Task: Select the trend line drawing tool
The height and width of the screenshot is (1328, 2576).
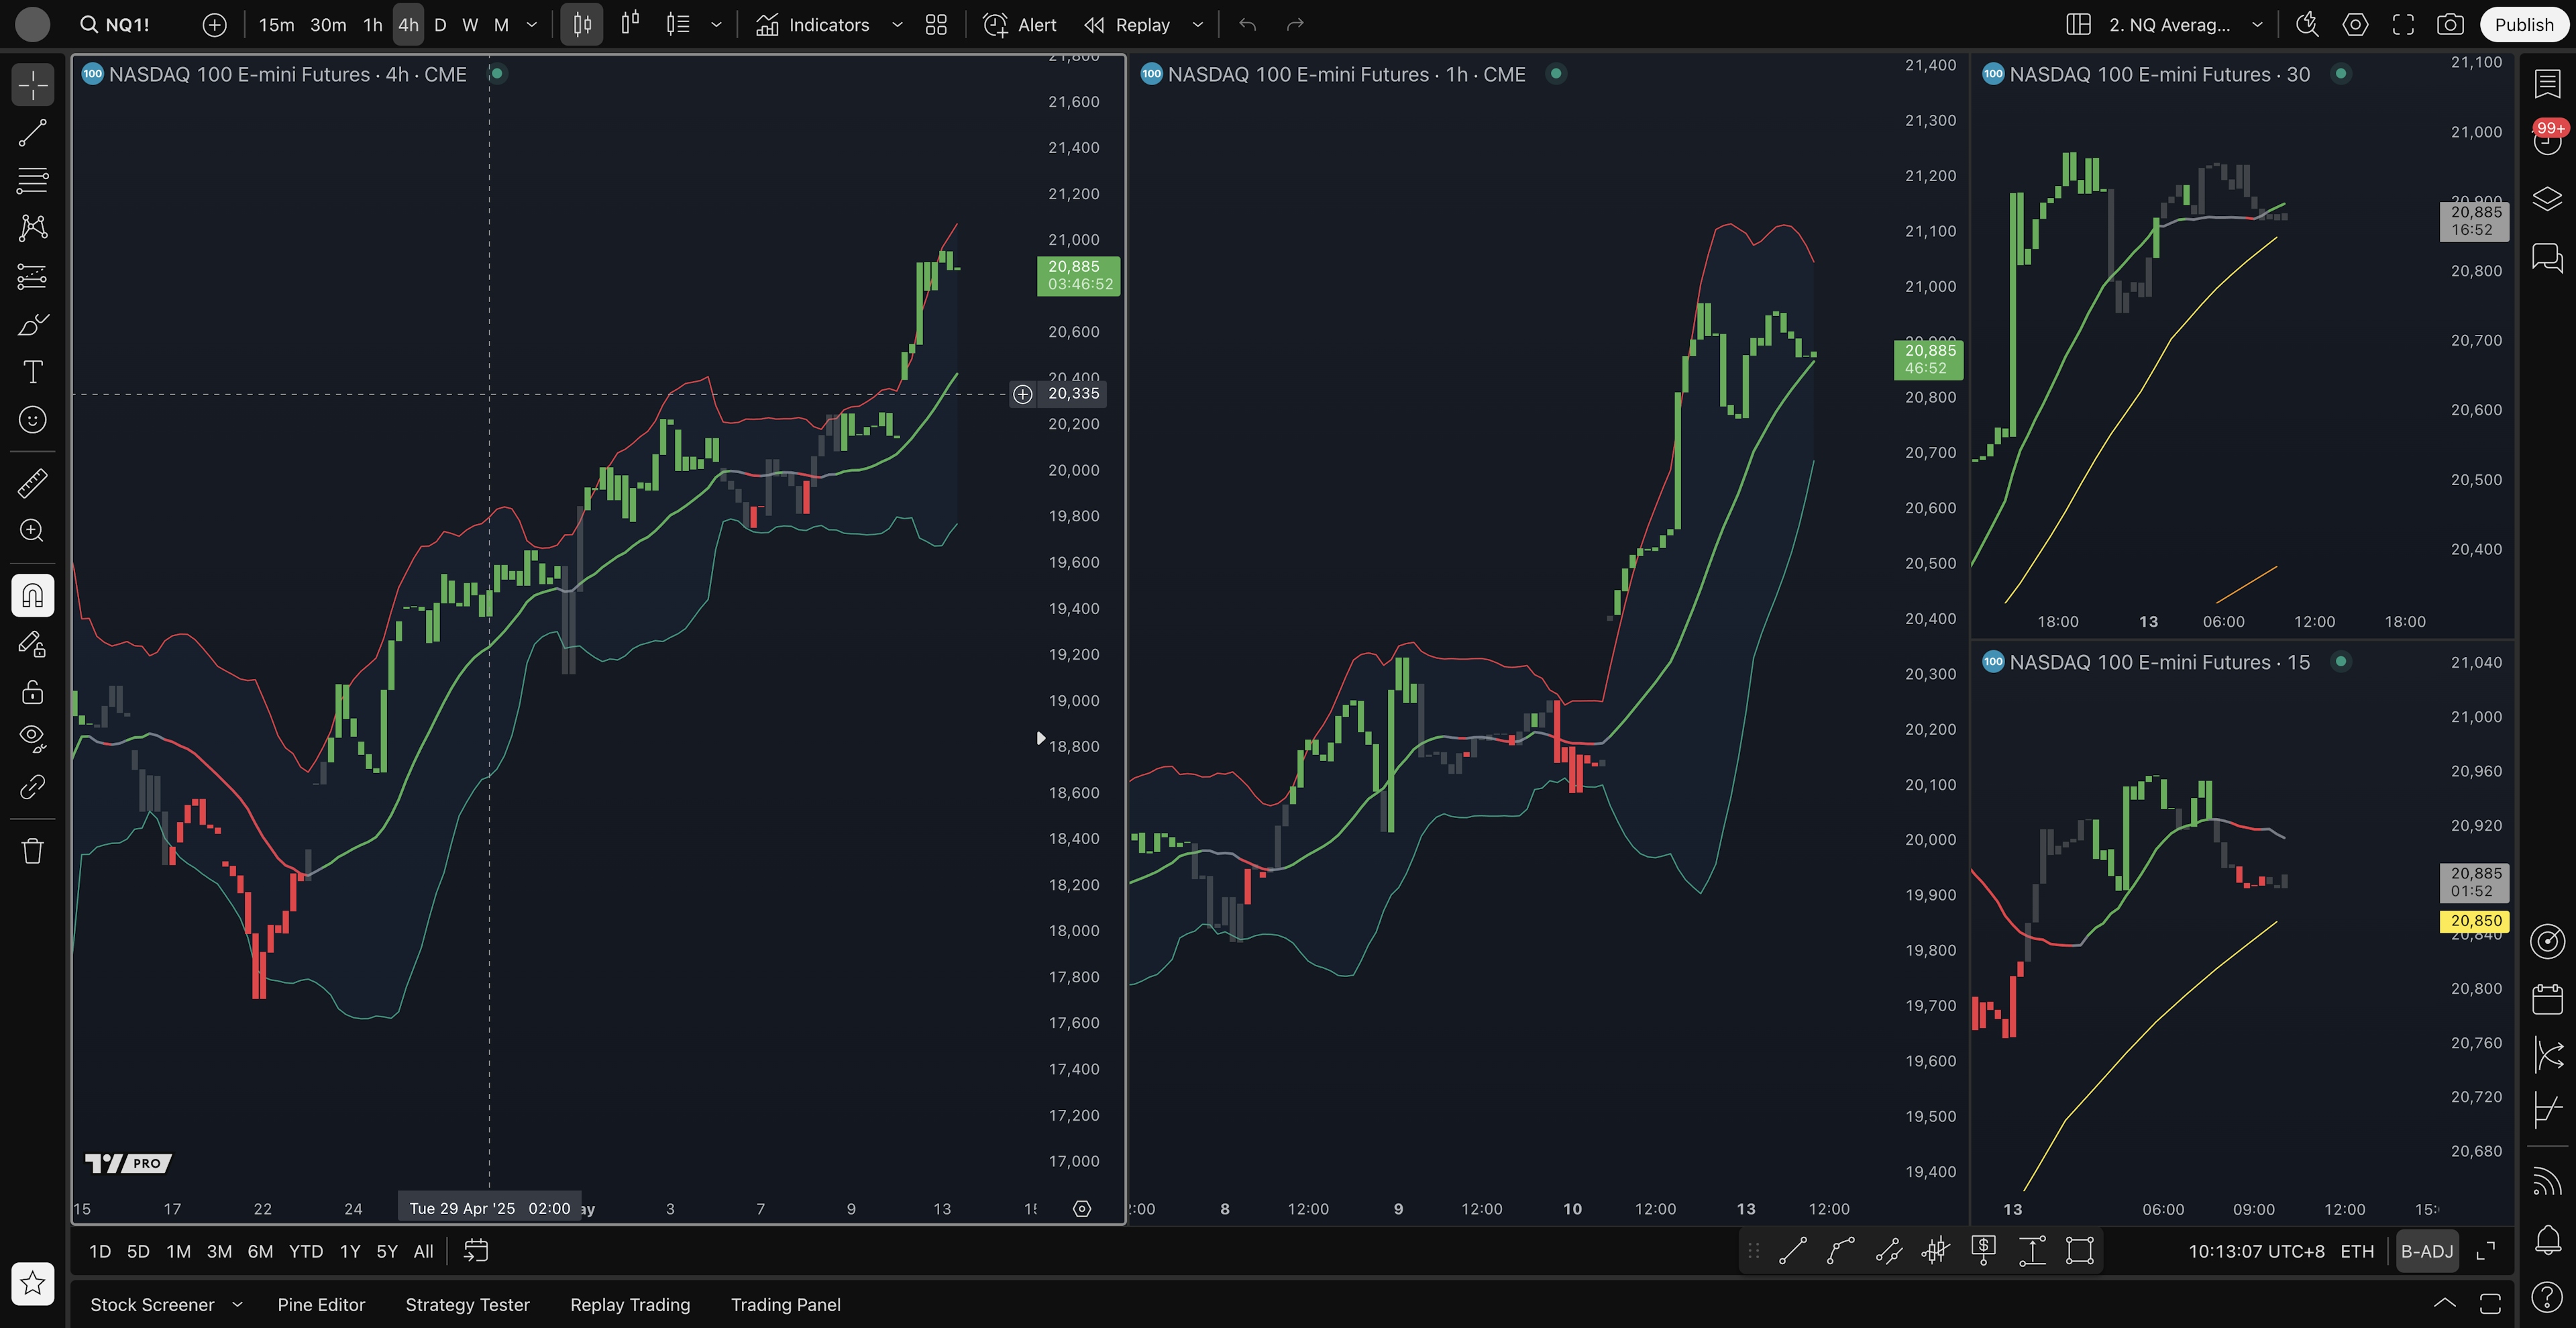Action: pos(32,133)
